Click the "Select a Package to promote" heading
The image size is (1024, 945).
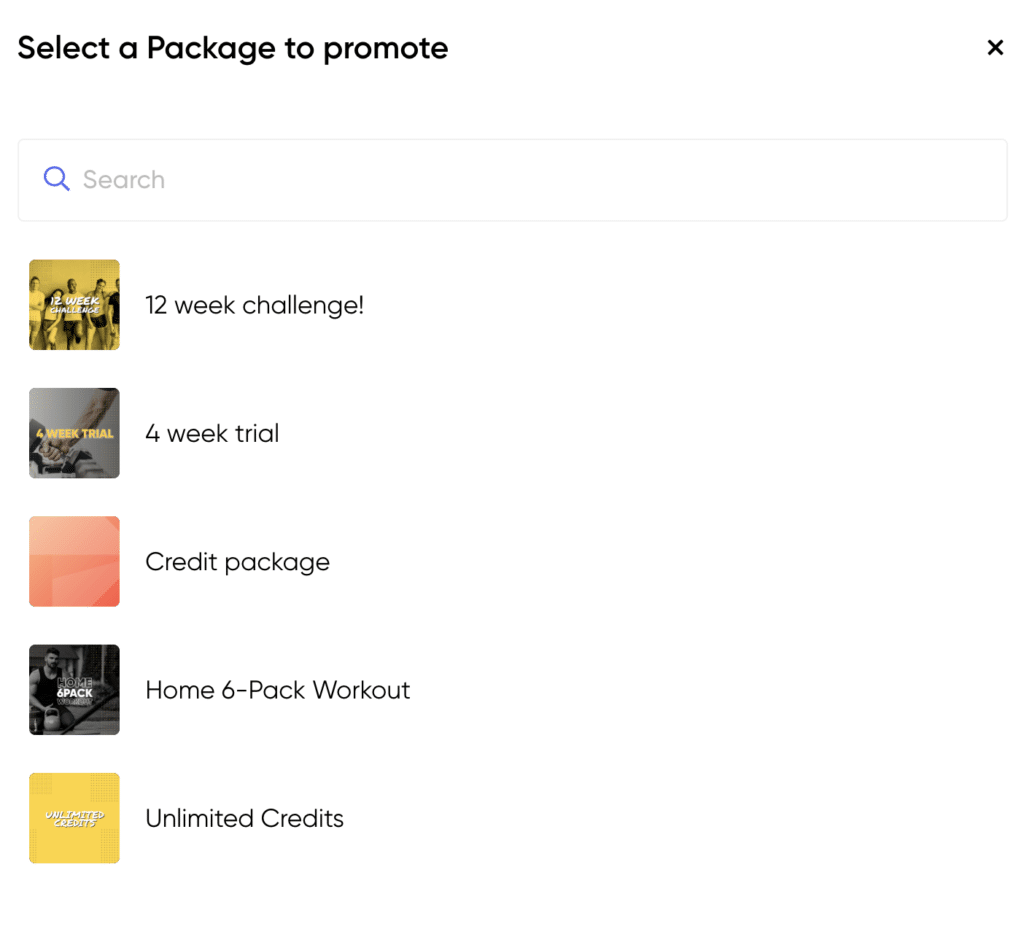point(233,48)
